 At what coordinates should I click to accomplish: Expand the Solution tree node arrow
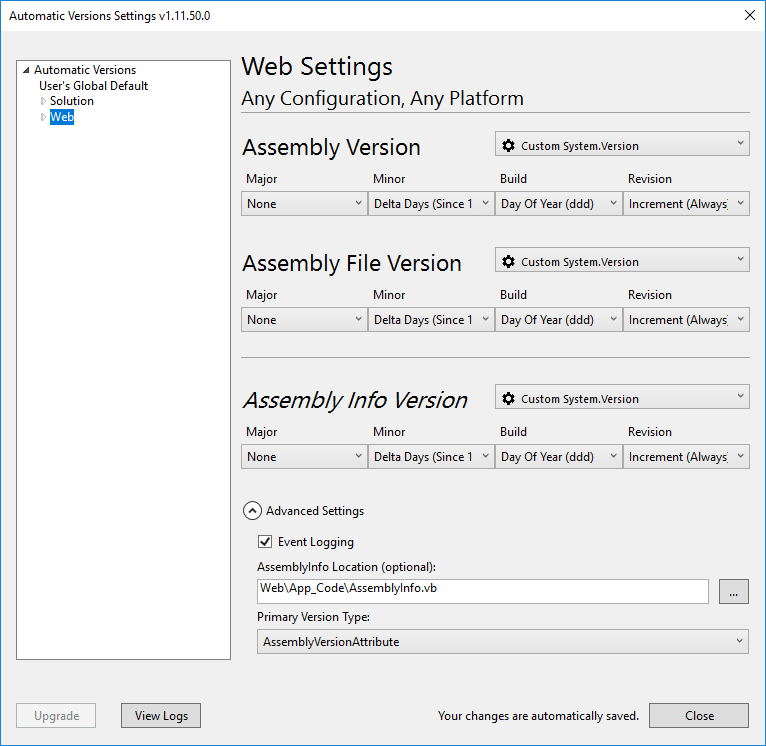click(x=43, y=101)
